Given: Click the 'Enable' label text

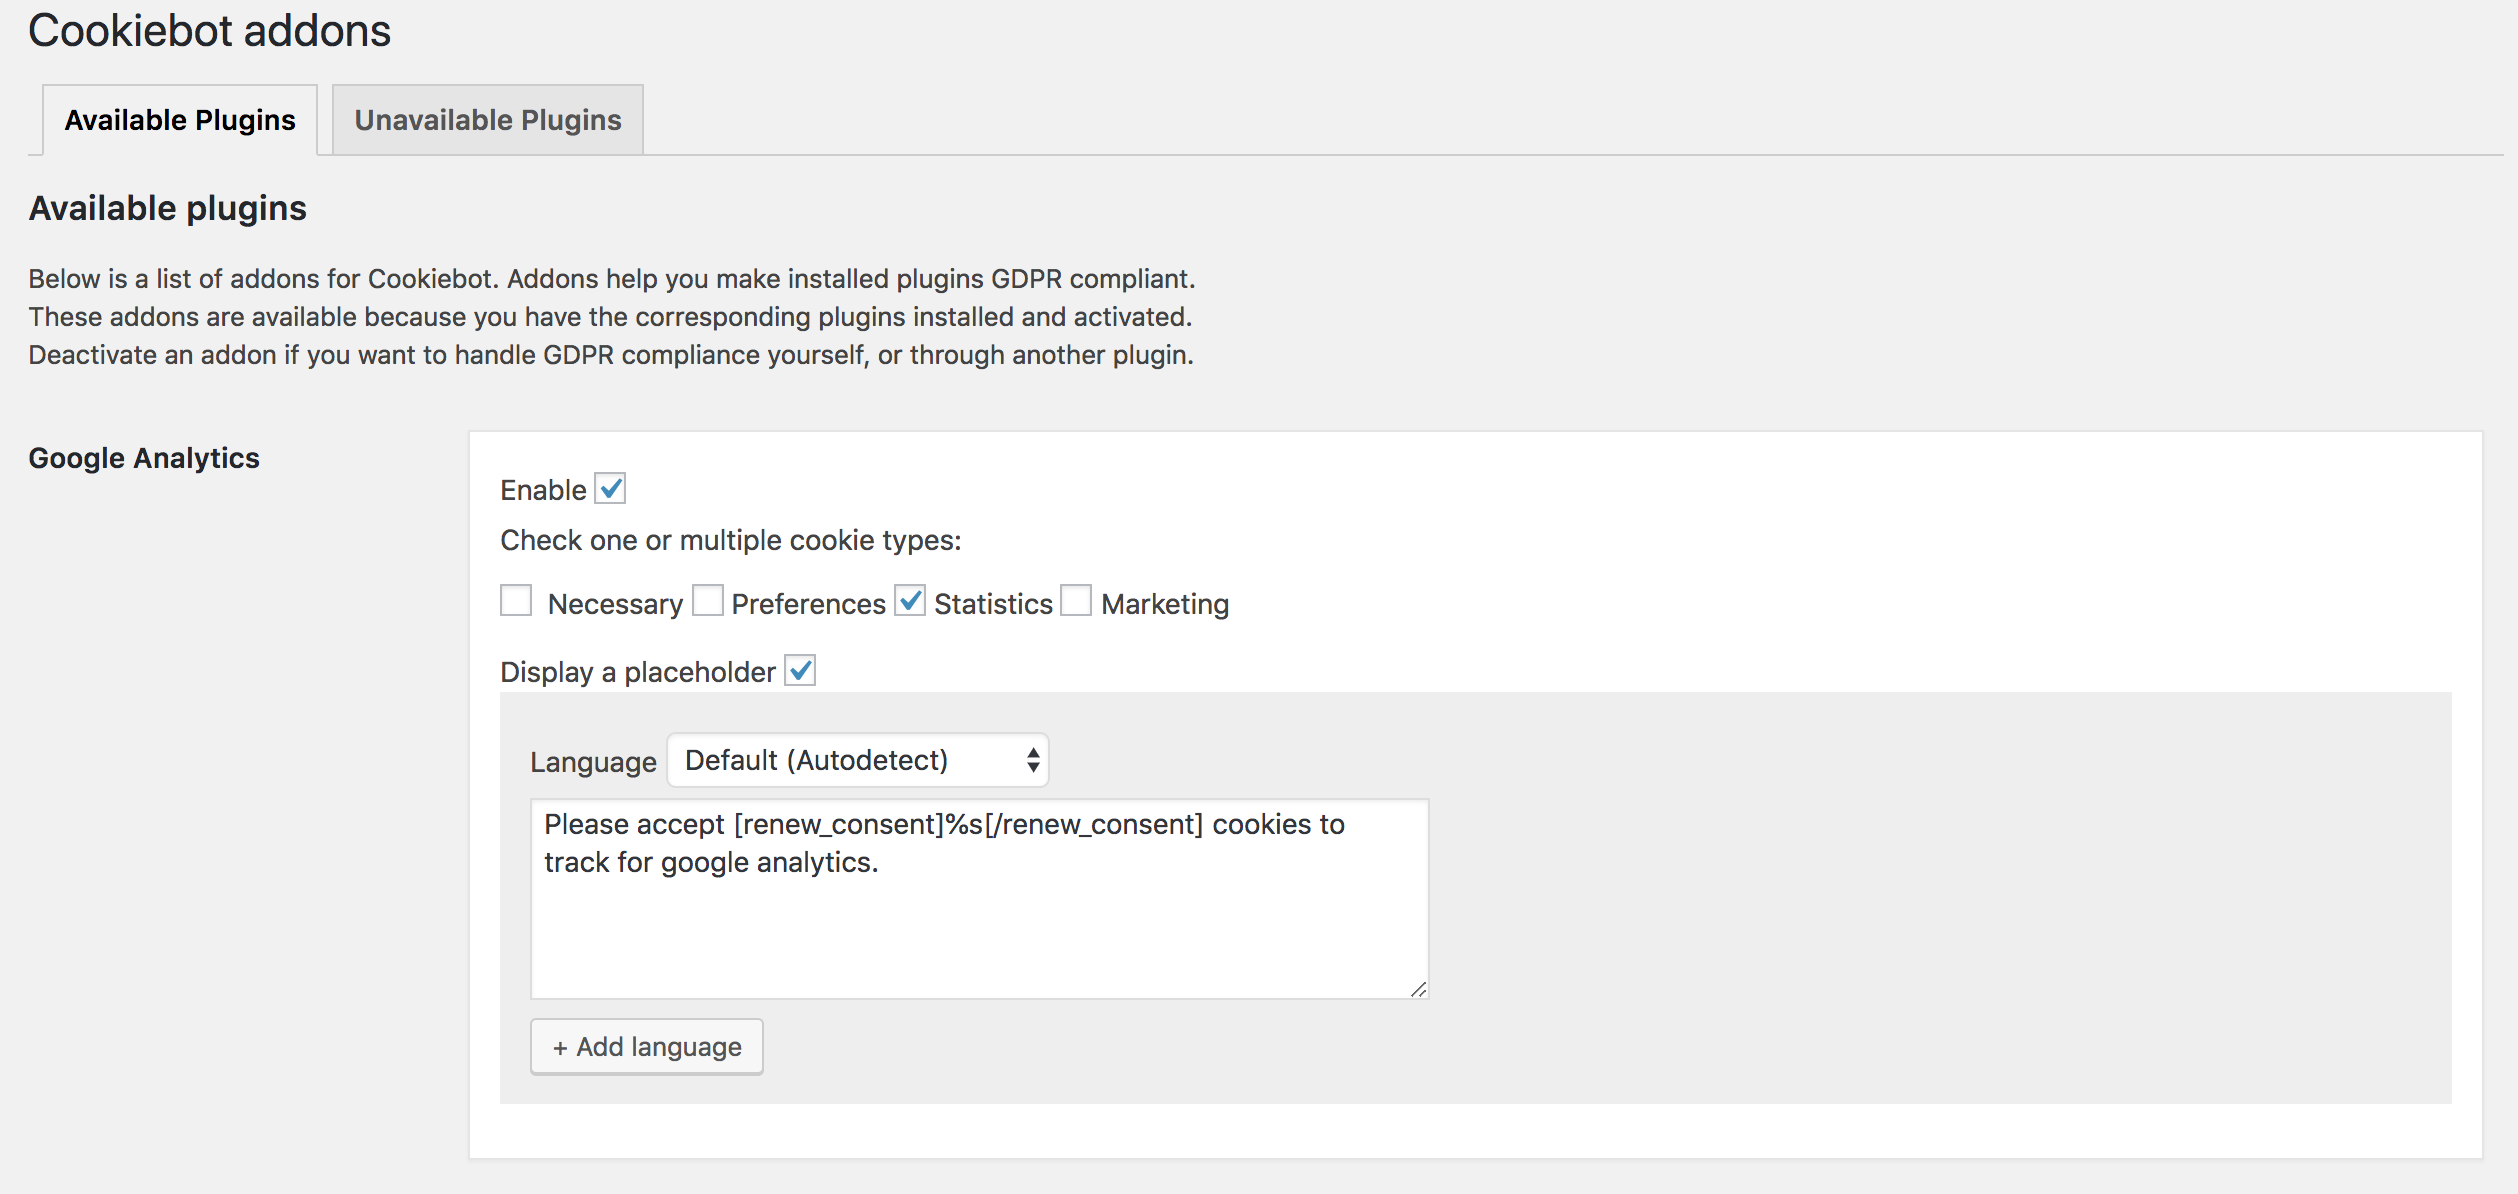Looking at the screenshot, I should click(543, 490).
